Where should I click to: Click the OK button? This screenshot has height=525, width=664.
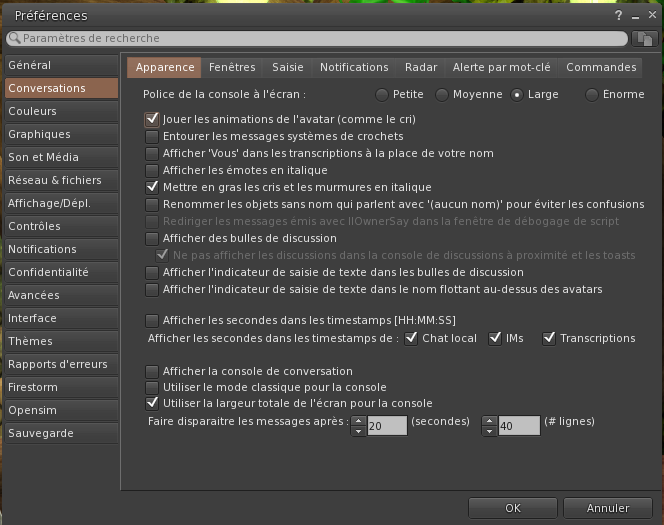pos(512,508)
